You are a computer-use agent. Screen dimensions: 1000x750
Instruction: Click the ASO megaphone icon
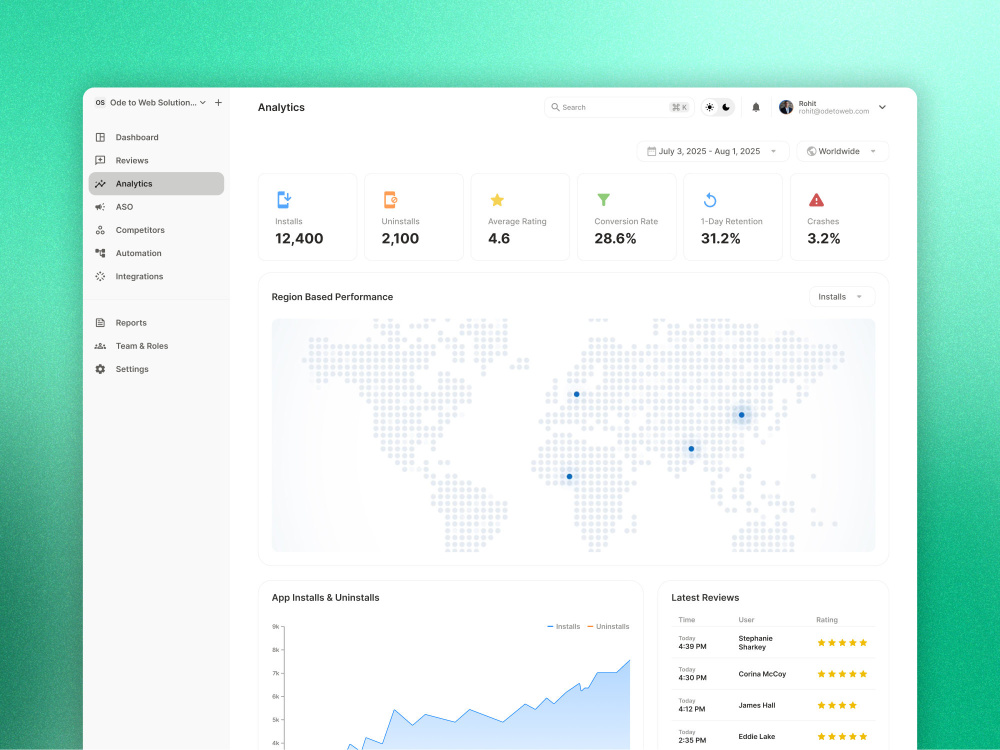[x=100, y=207]
